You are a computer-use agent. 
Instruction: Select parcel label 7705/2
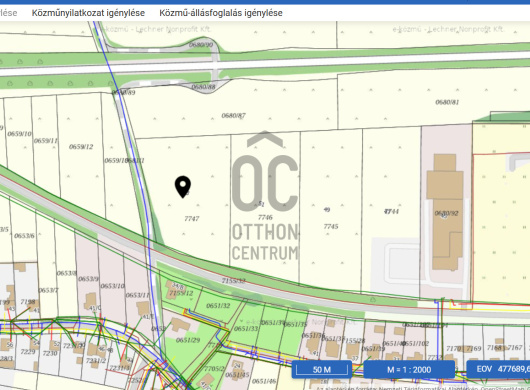pos(214,368)
